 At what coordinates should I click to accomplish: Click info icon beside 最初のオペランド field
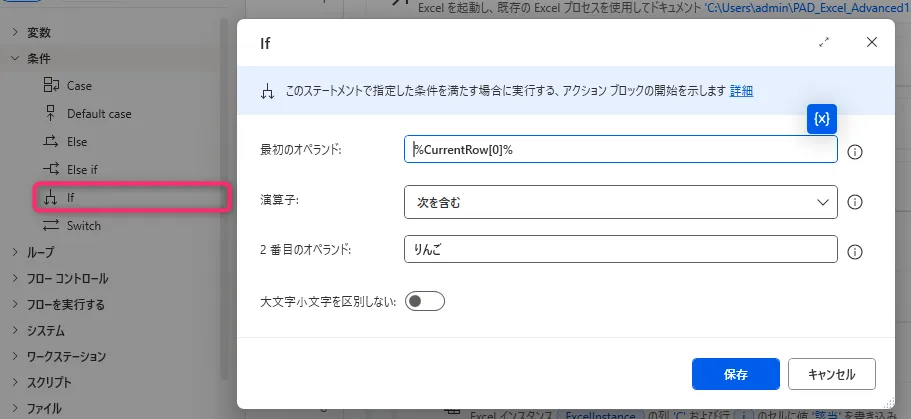pyautogui.click(x=855, y=152)
